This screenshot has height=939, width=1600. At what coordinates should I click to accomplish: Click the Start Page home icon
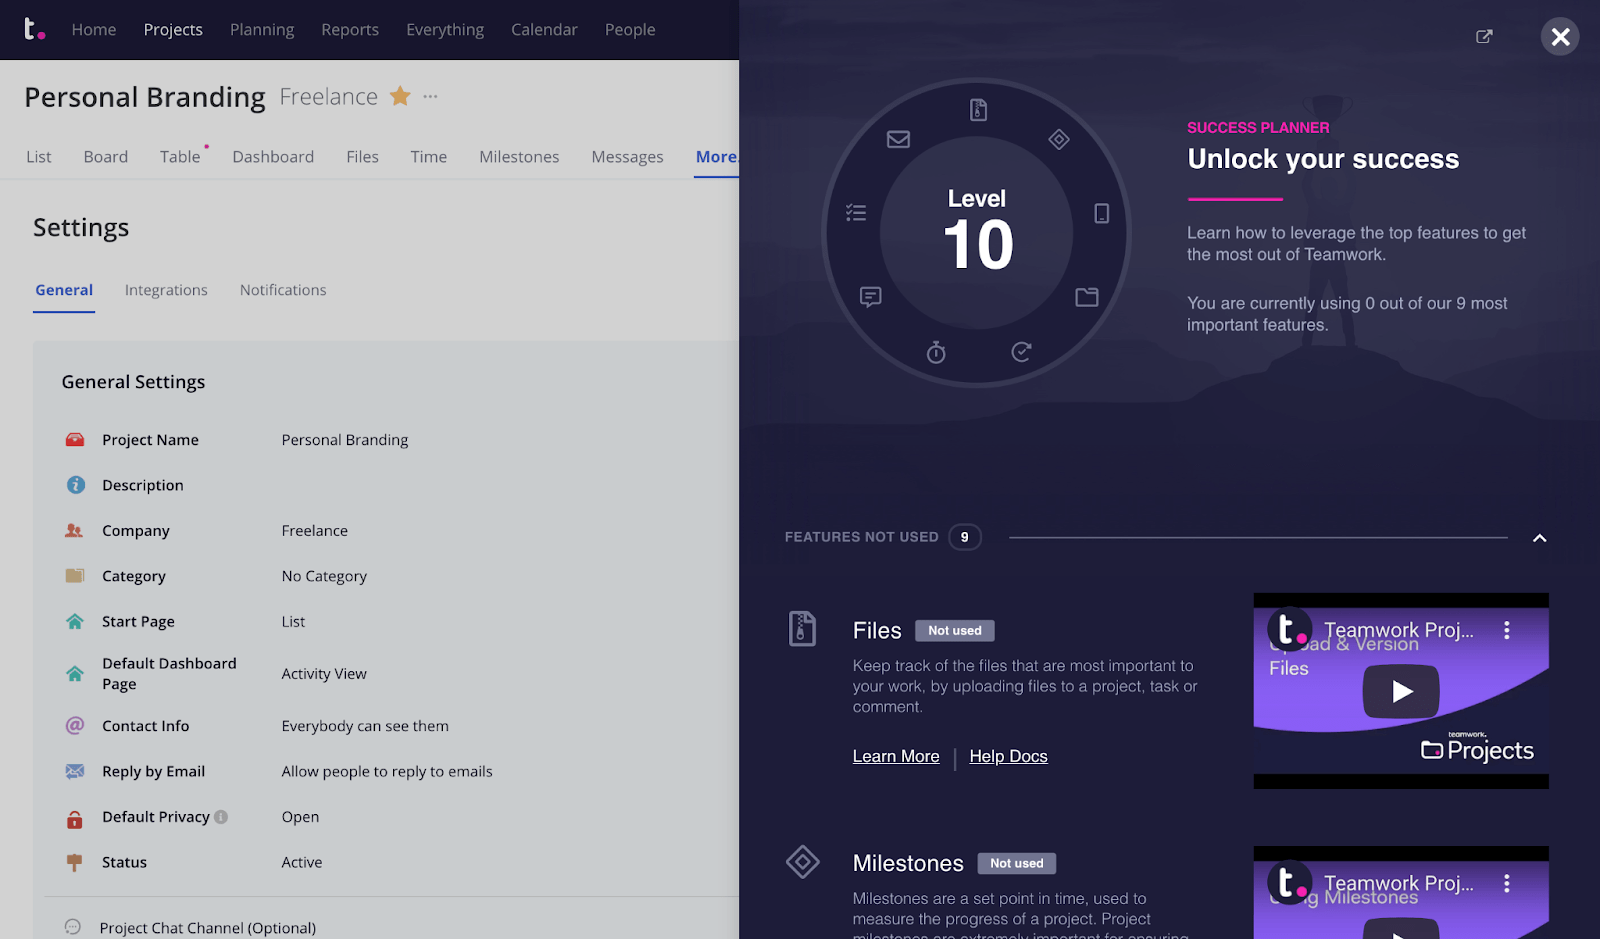[75, 621]
